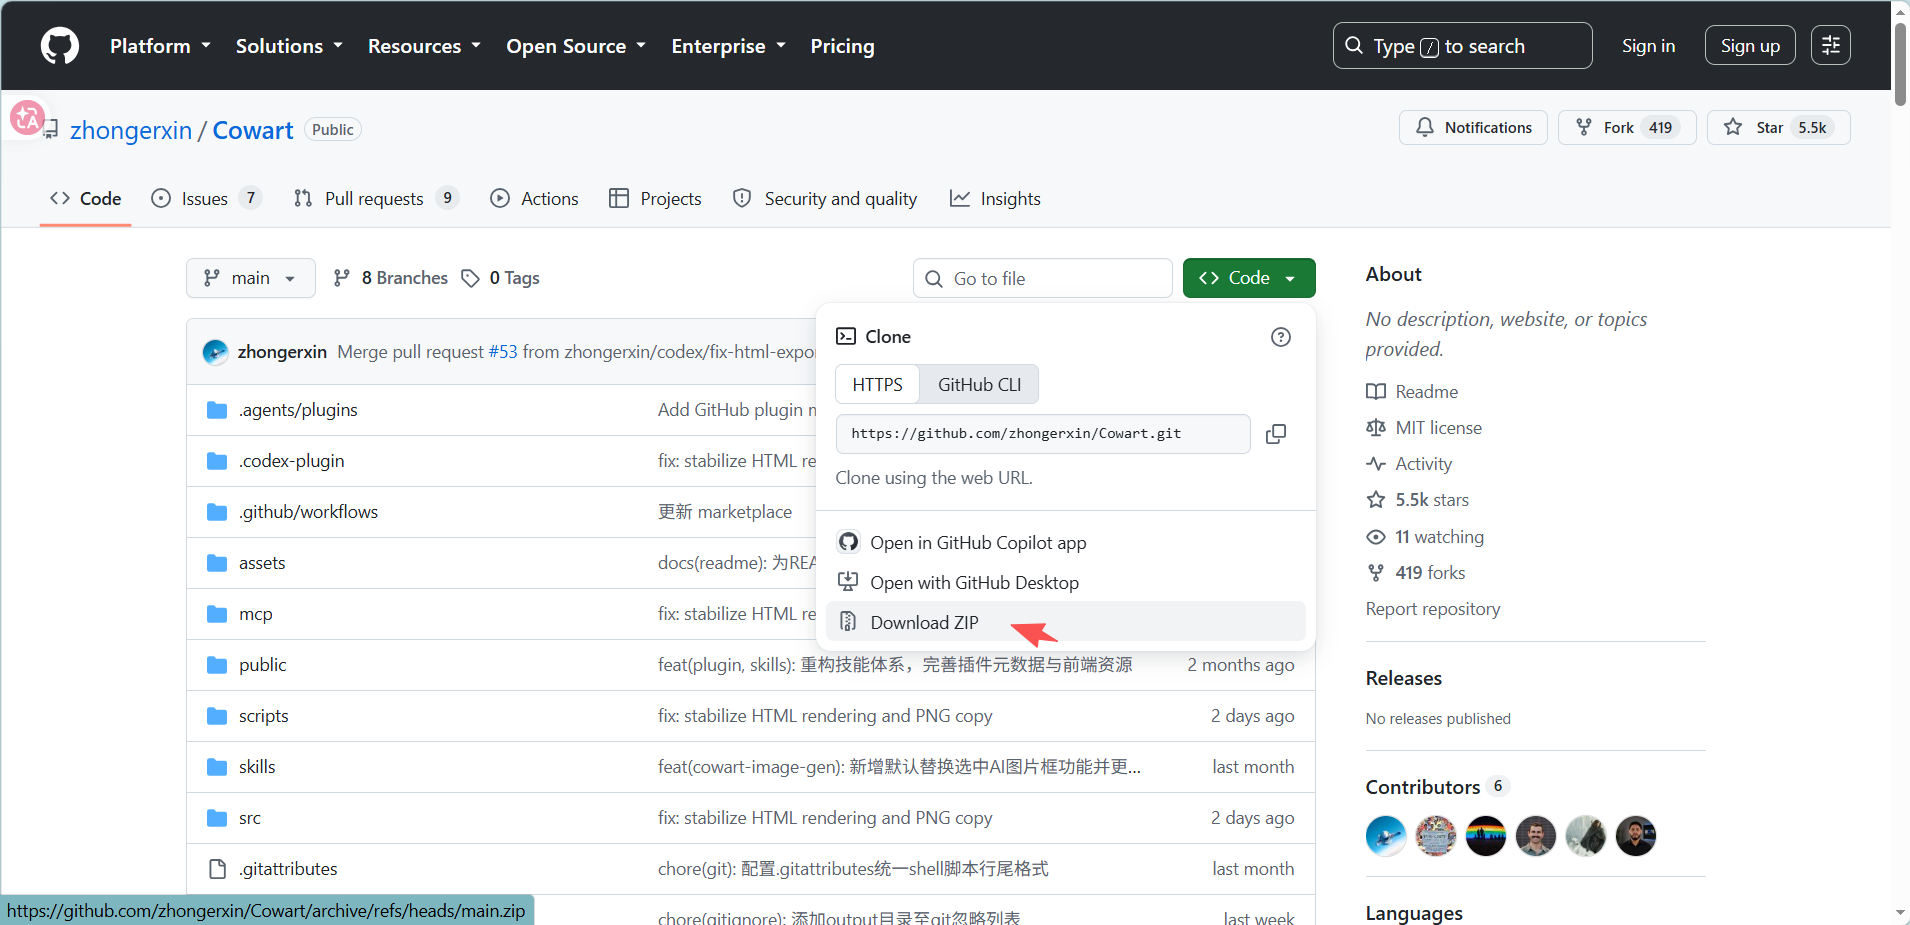The height and width of the screenshot is (925, 1910).
Task: Click the first contributor avatar
Action: [1386, 836]
